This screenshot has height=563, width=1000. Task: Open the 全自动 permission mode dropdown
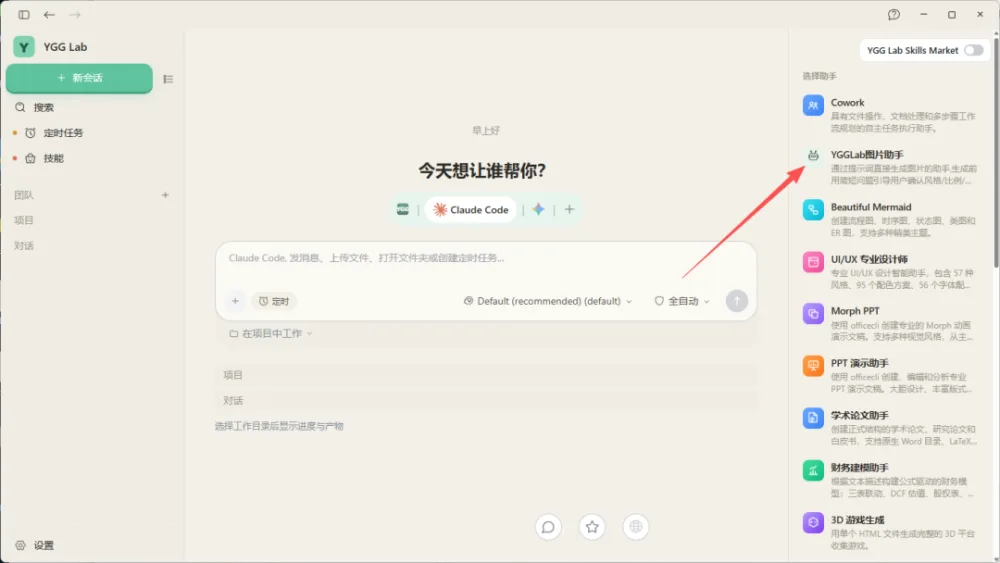pos(682,301)
